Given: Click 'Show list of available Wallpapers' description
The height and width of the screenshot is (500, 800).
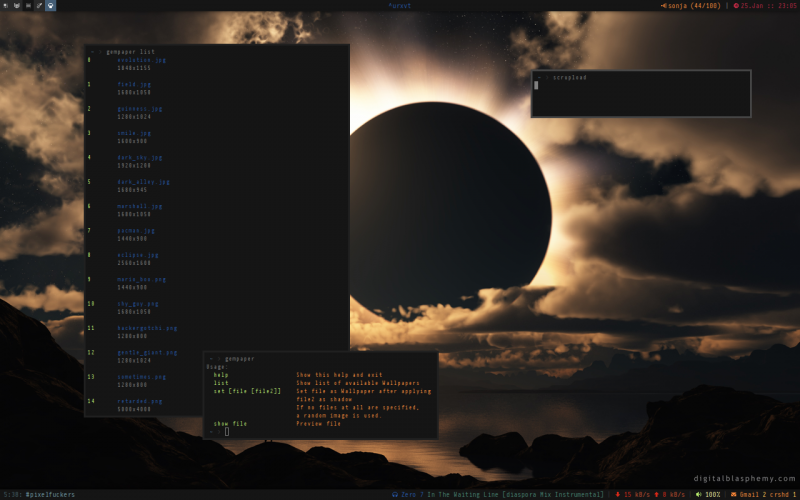Looking at the screenshot, I should pos(358,383).
